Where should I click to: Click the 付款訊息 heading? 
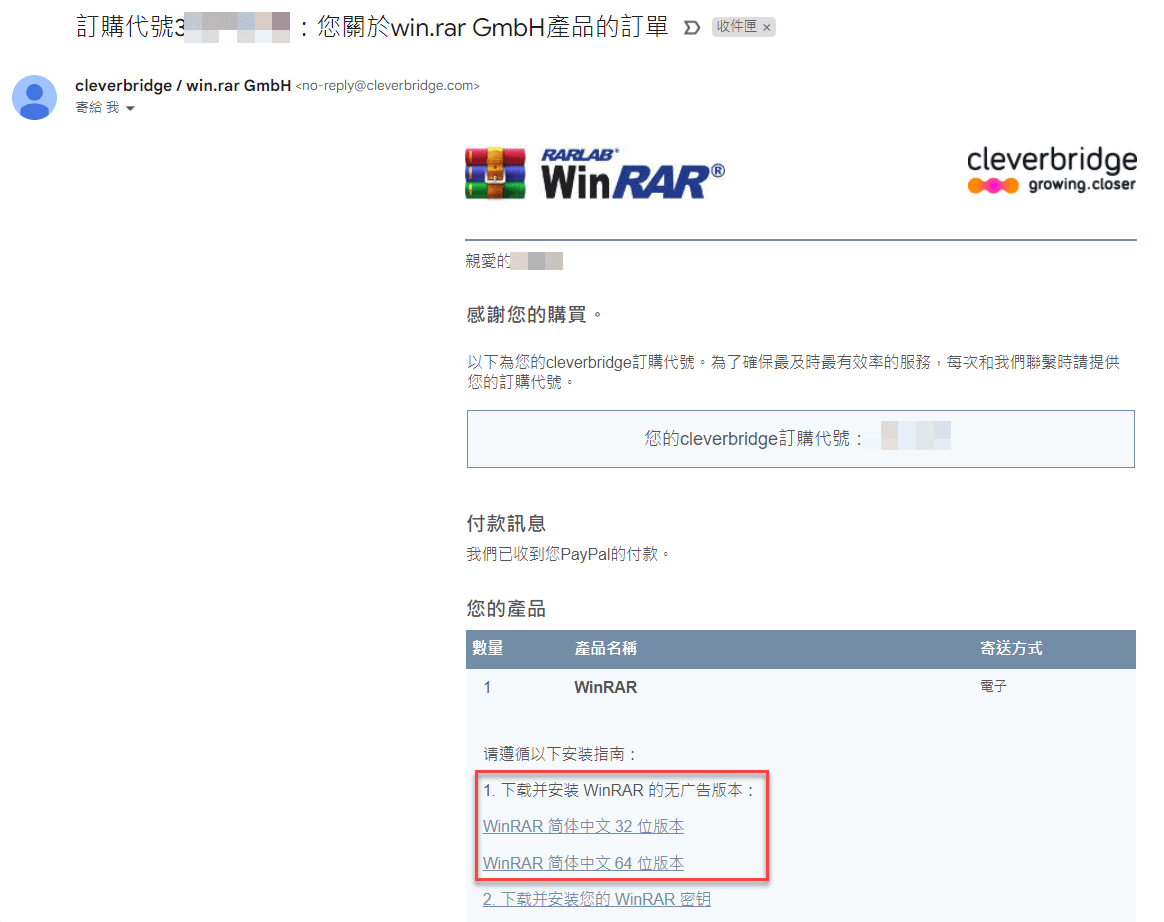(506, 523)
